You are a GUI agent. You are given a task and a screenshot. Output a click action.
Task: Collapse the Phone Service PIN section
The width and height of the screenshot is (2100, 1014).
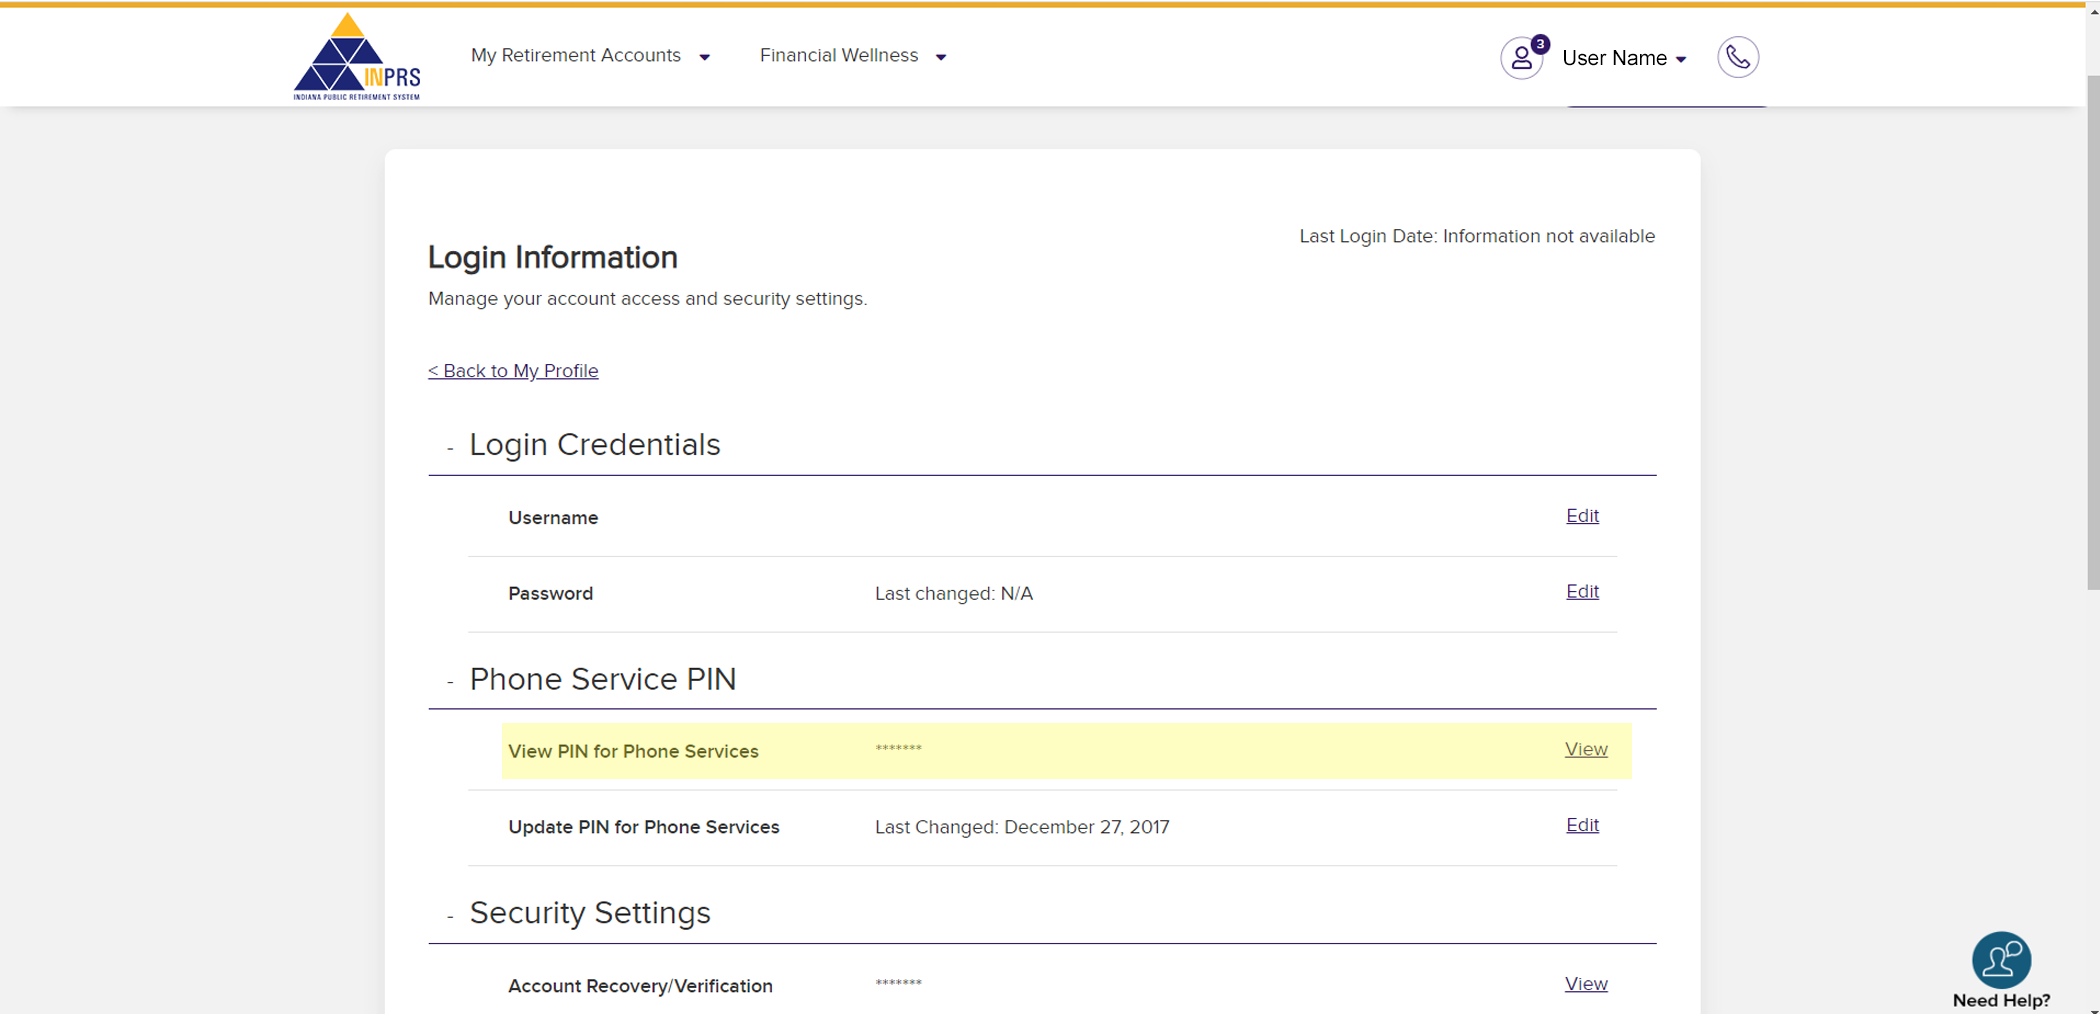[450, 682]
